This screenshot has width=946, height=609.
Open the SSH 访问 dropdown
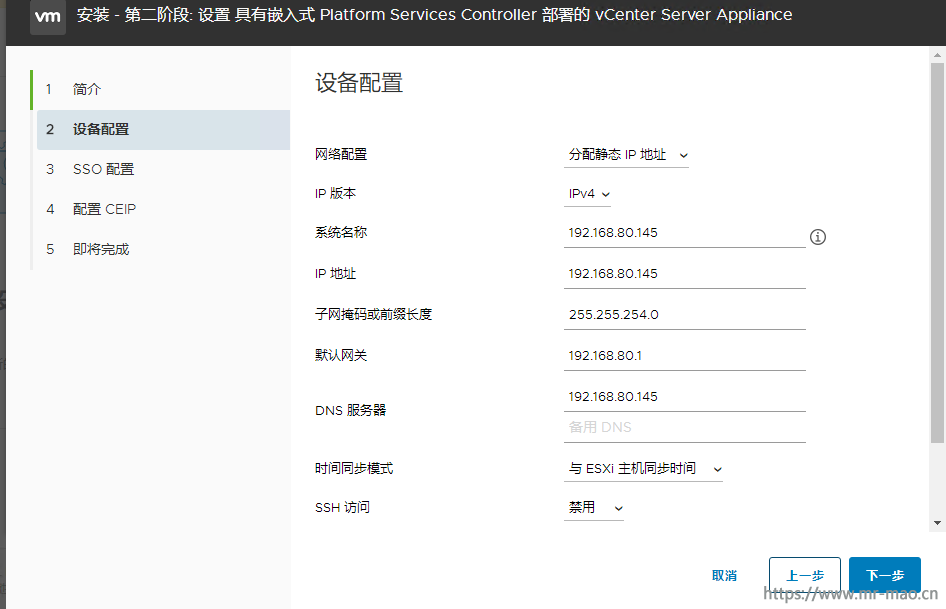(x=594, y=508)
